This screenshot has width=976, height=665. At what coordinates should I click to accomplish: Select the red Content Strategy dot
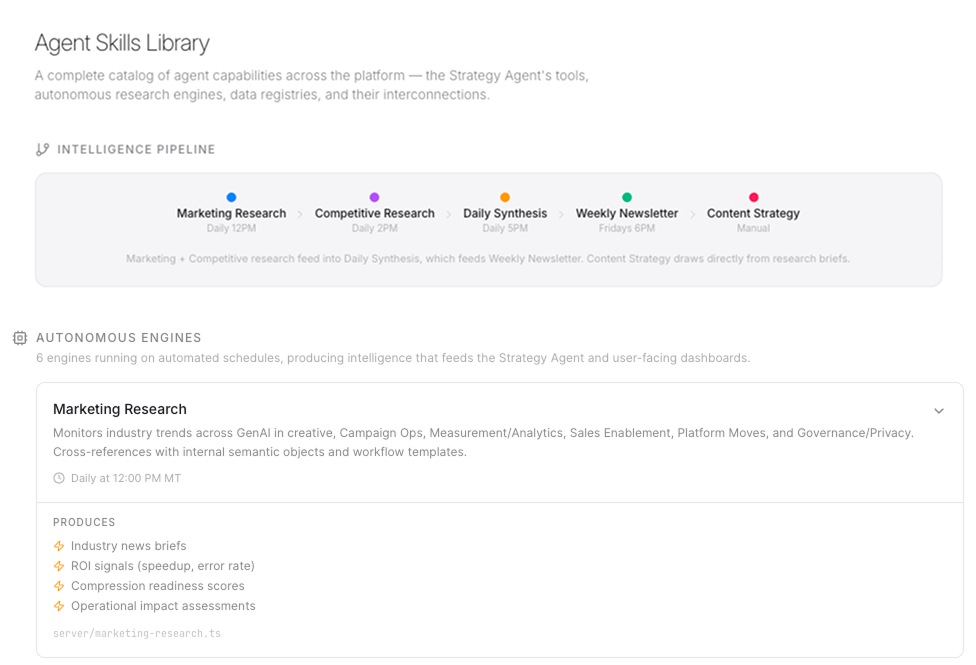click(753, 197)
